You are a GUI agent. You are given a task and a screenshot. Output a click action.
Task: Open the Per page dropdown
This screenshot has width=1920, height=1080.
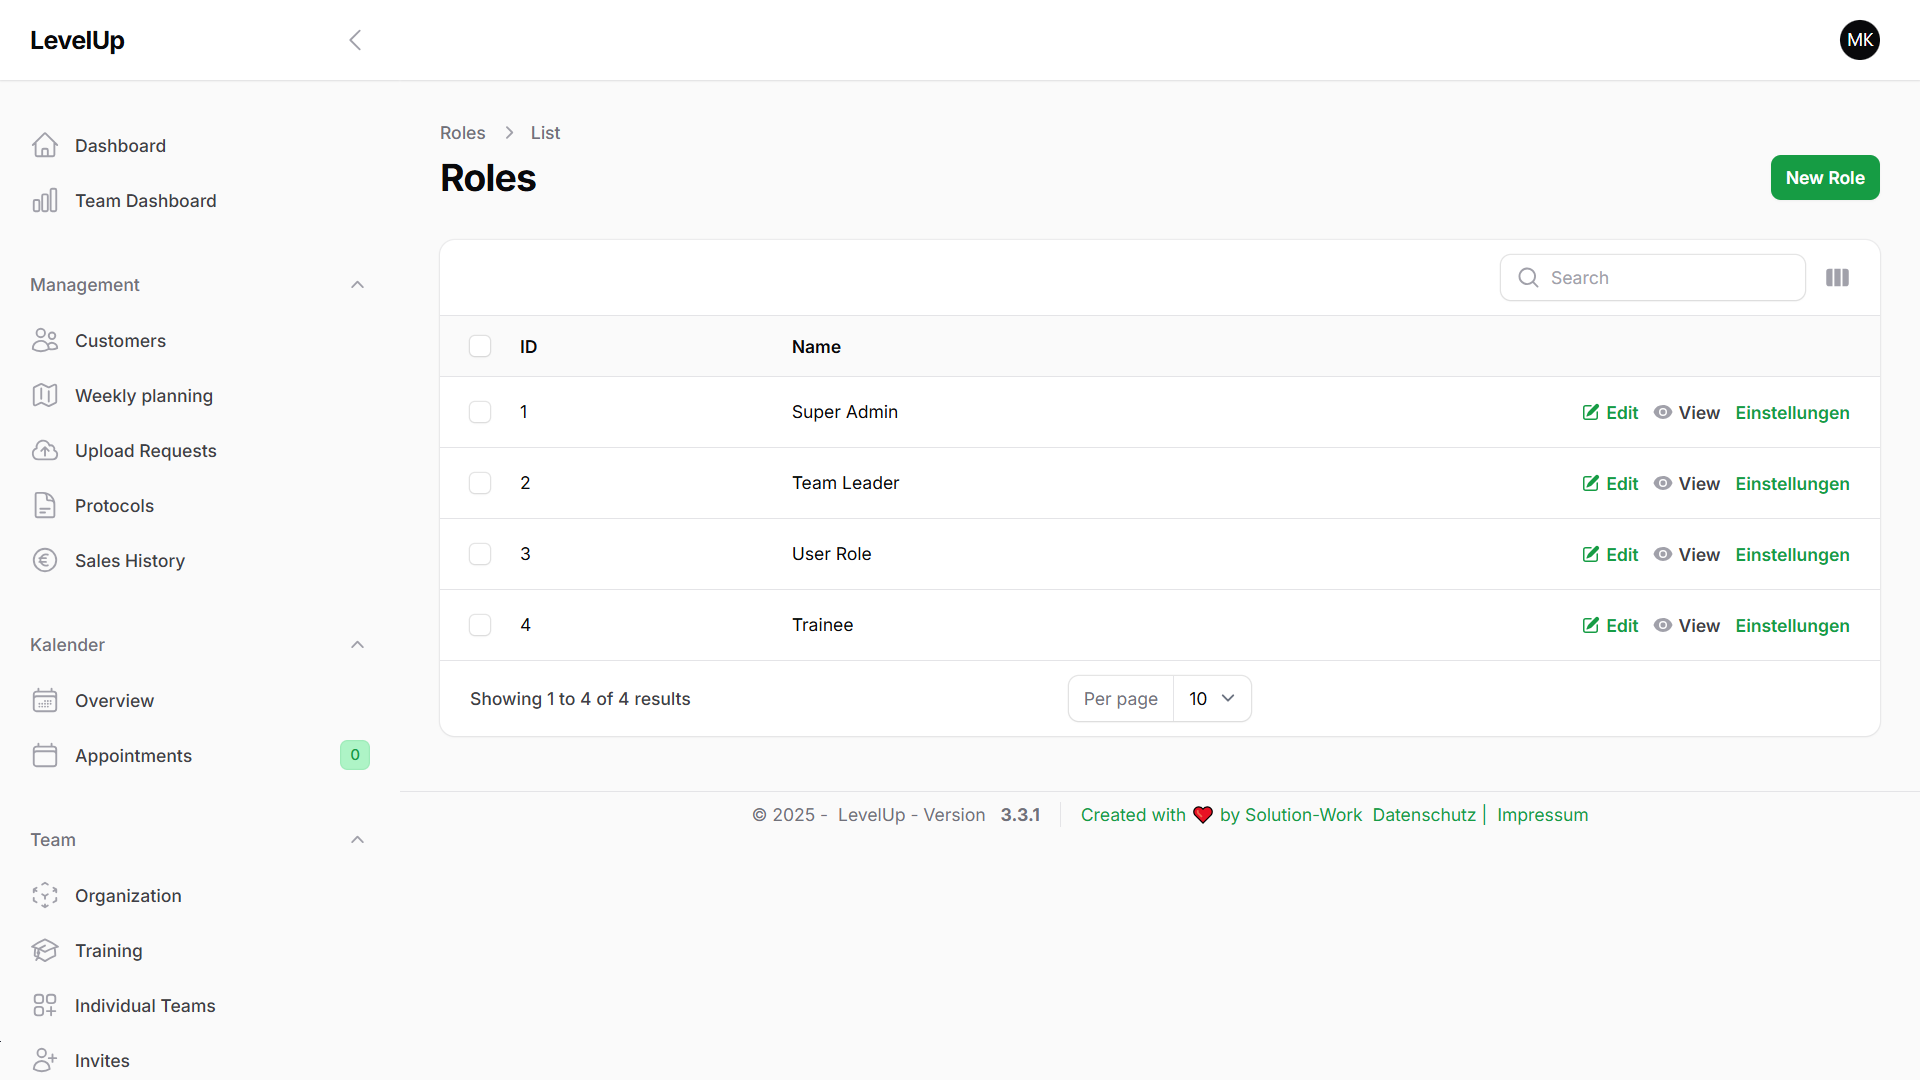[x=1211, y=699]
